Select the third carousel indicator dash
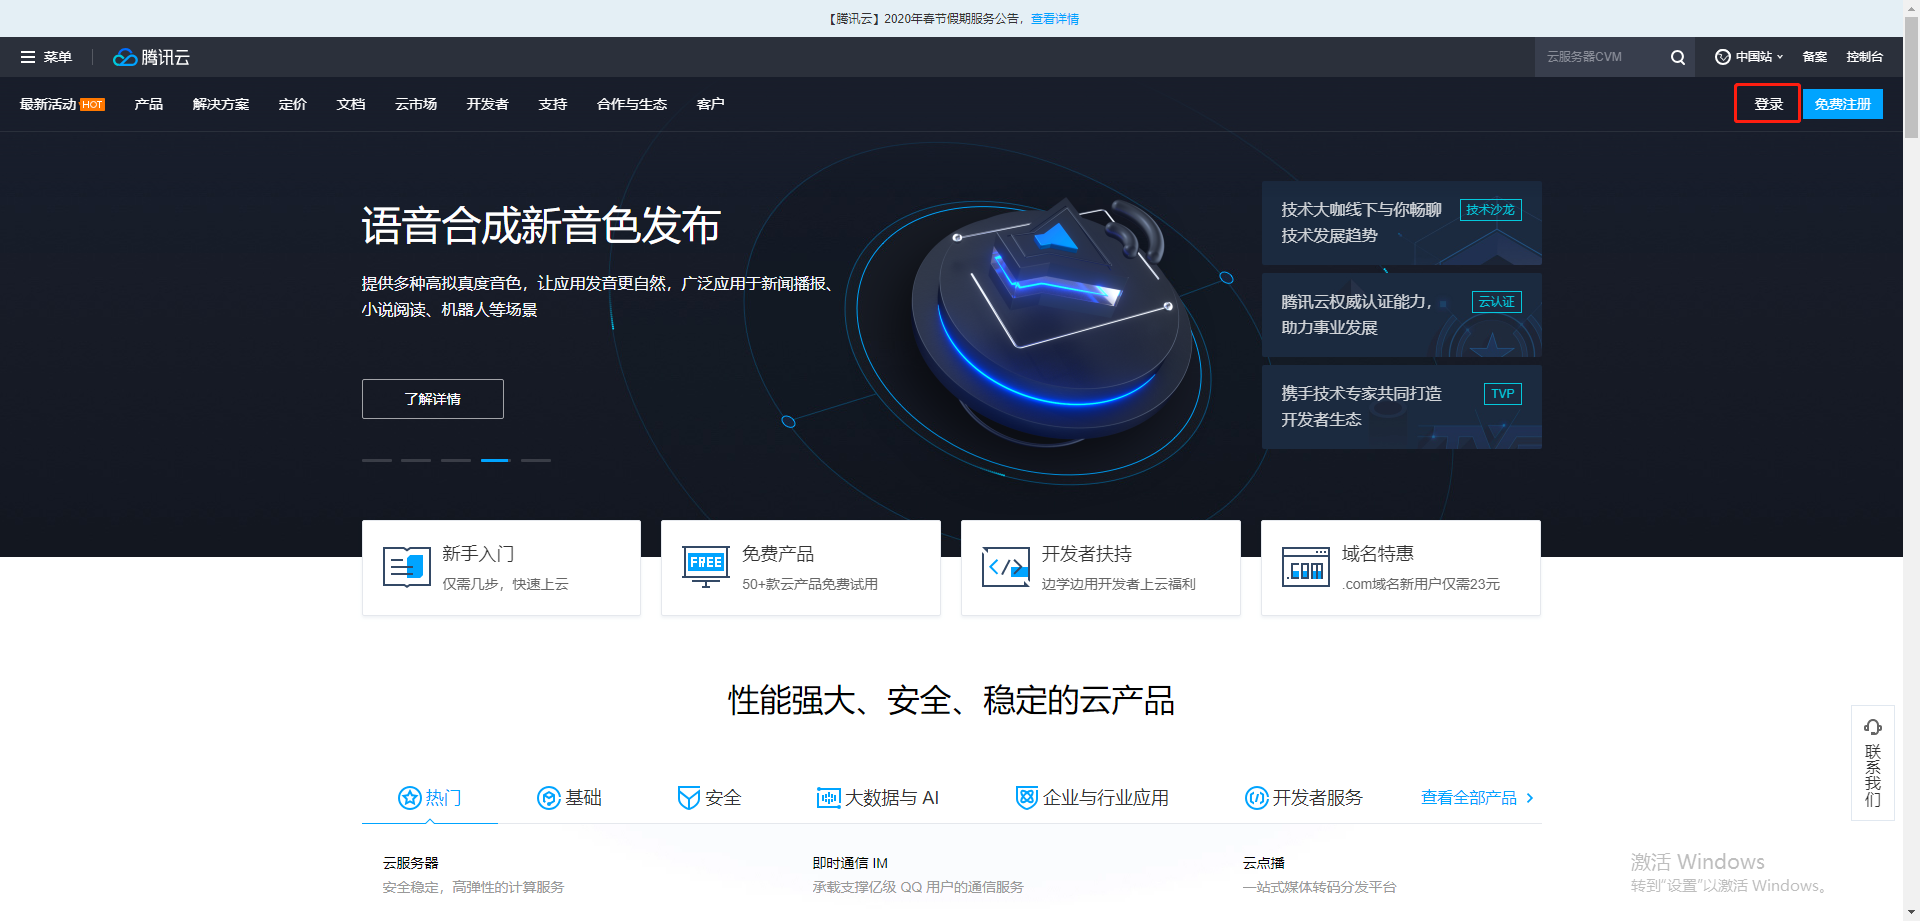The image size is (1920, 921). pyautogui.click(x=456, y=460)
